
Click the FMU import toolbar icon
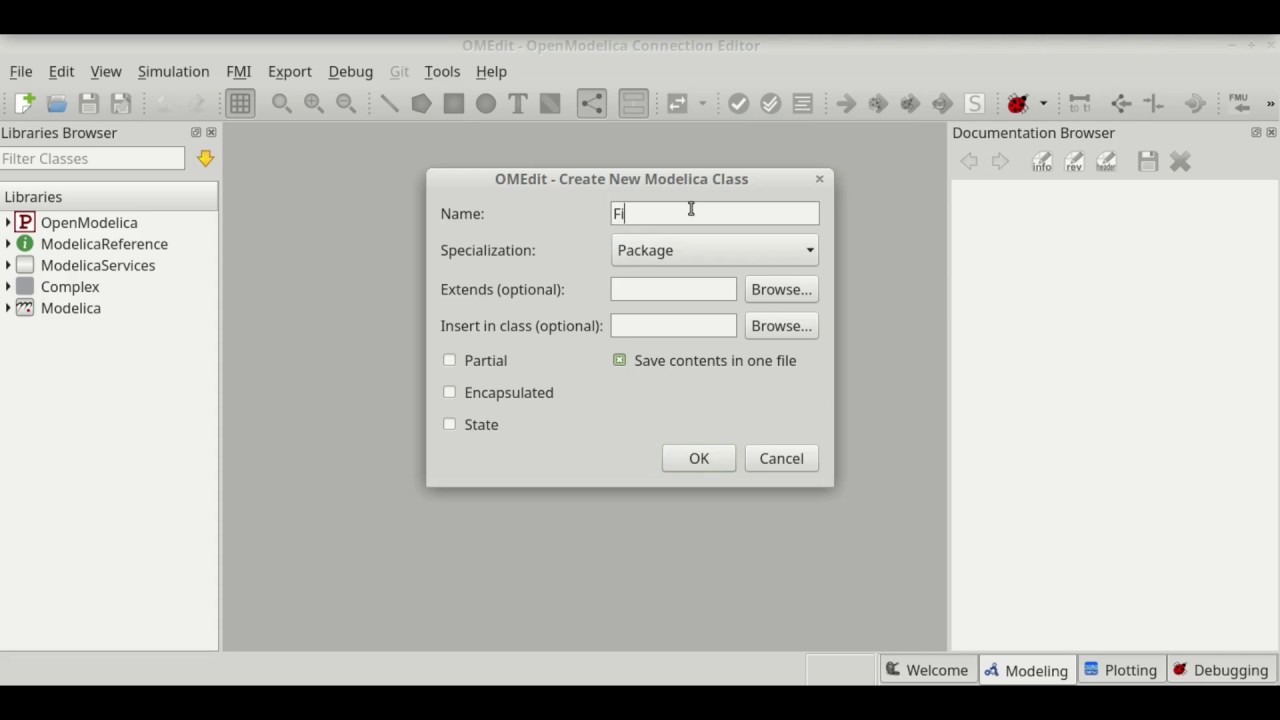[1239, 103]
